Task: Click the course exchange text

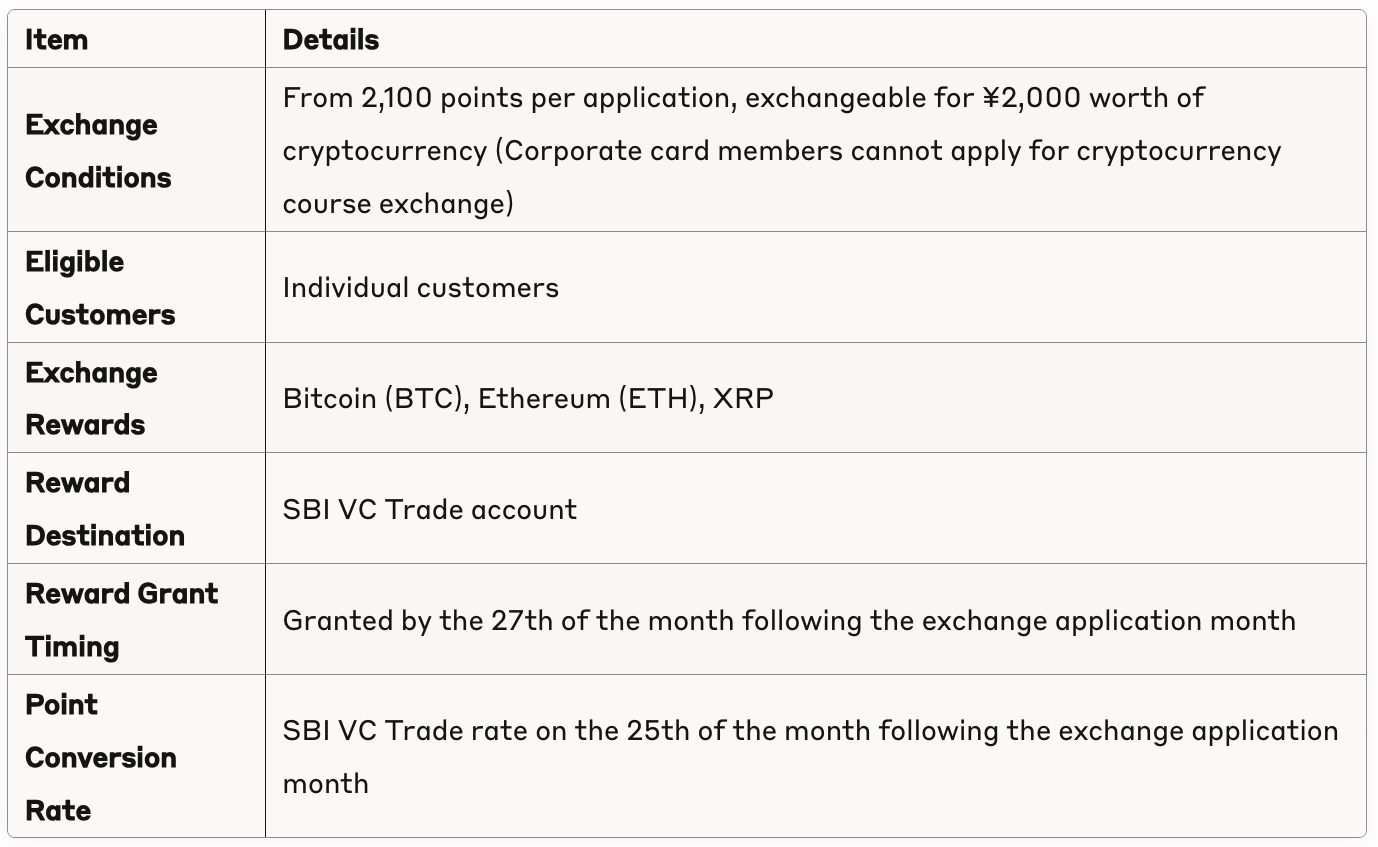Action: coord(397,204)
